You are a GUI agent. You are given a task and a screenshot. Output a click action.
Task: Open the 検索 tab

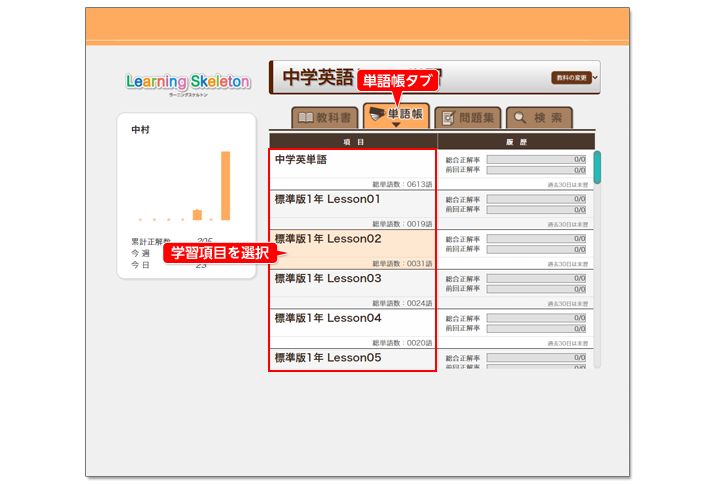(539, 118)
